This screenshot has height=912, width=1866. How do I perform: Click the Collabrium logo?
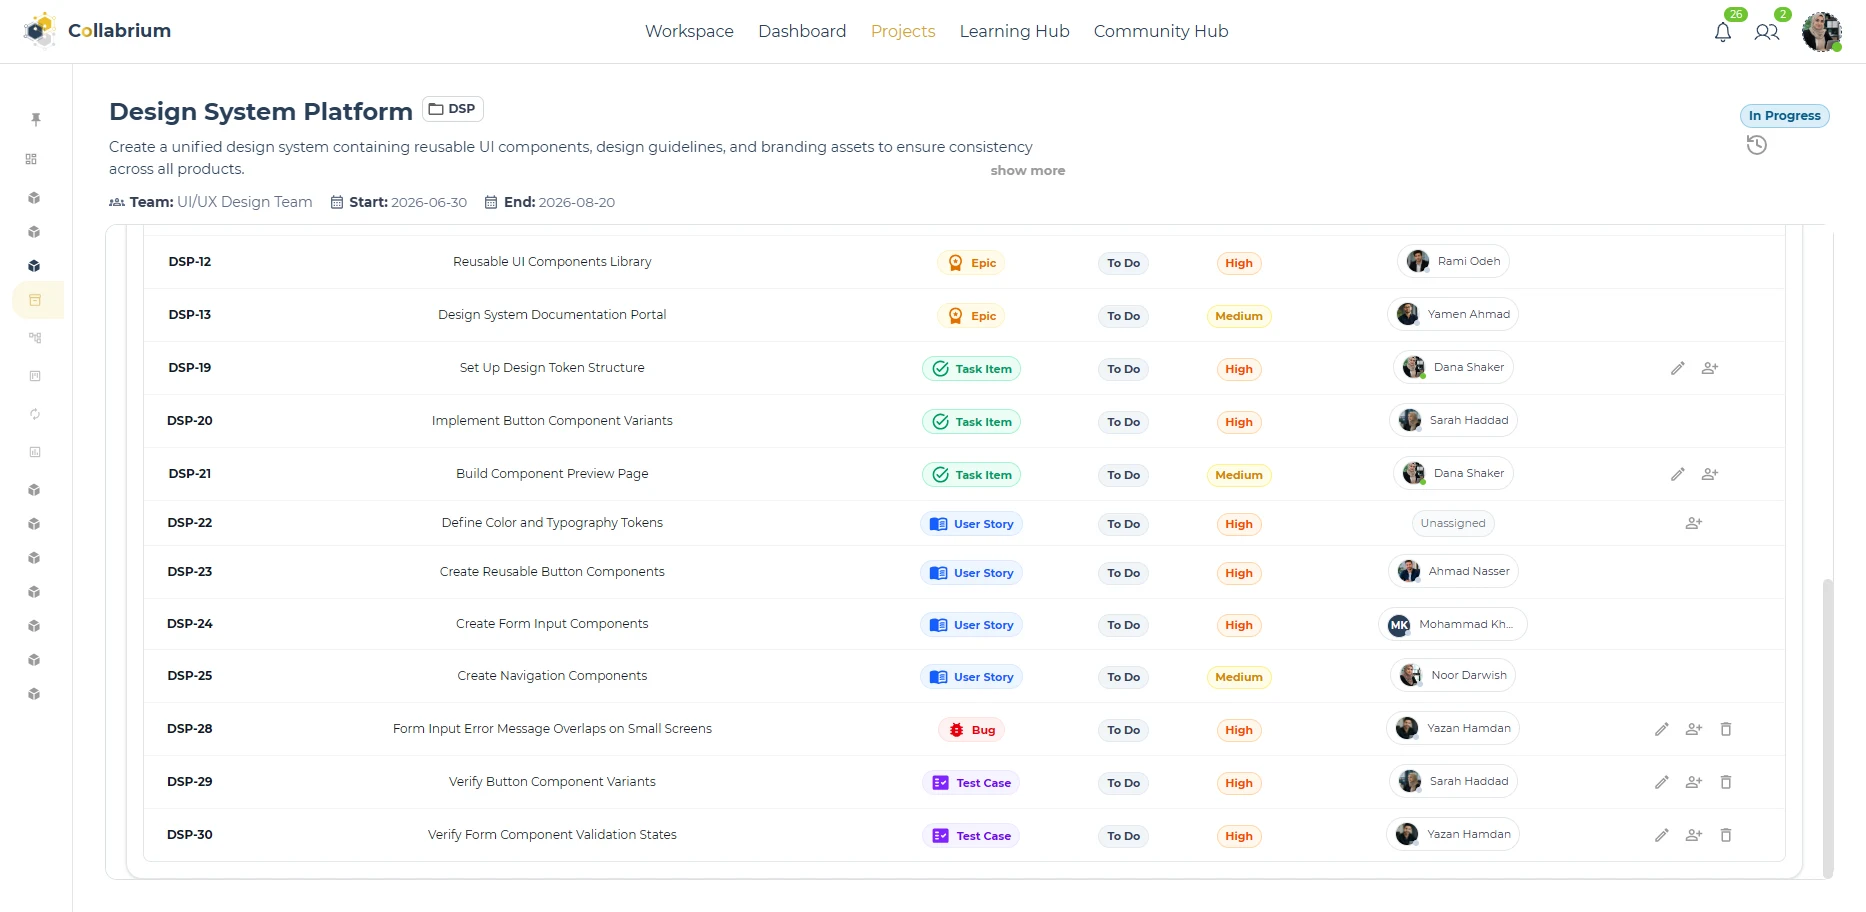coord(97,31)
